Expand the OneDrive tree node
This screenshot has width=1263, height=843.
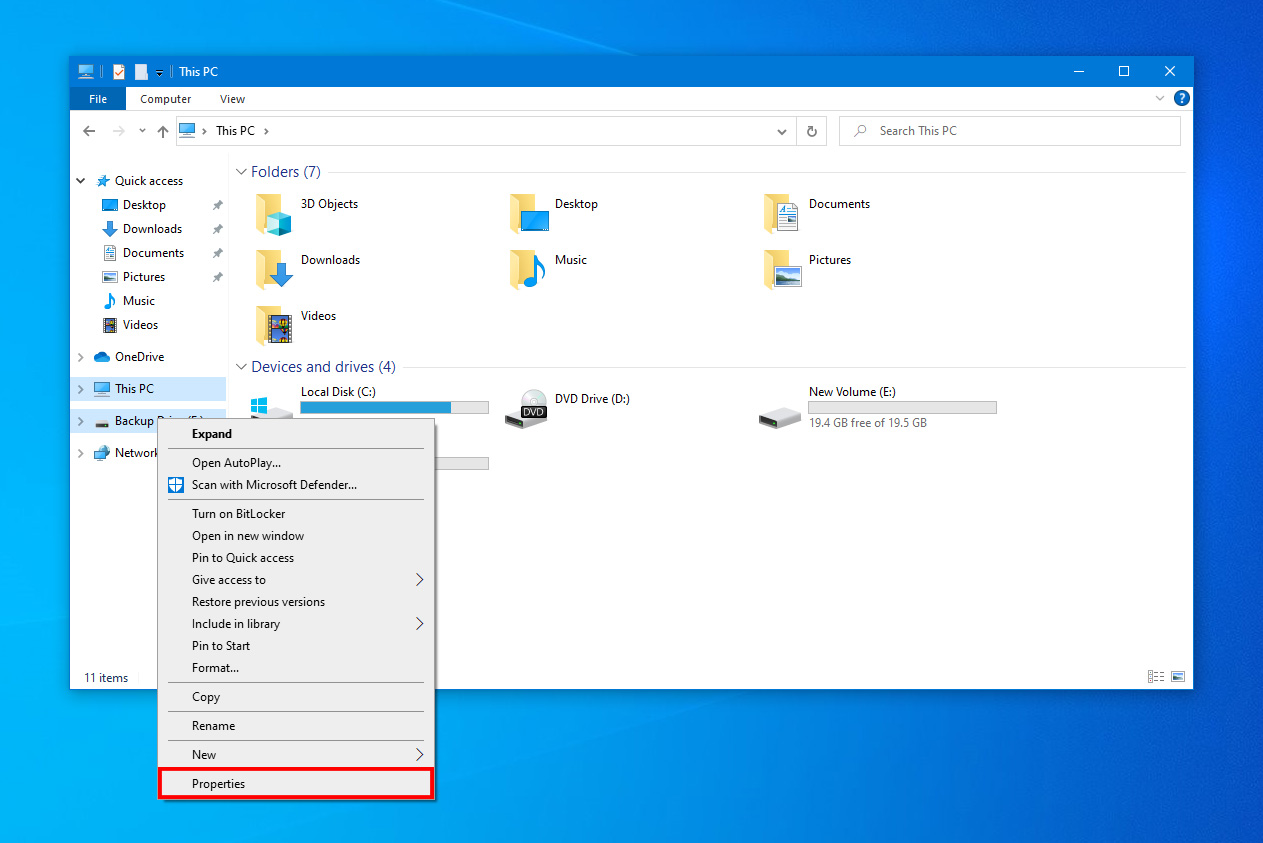point(81,357)
